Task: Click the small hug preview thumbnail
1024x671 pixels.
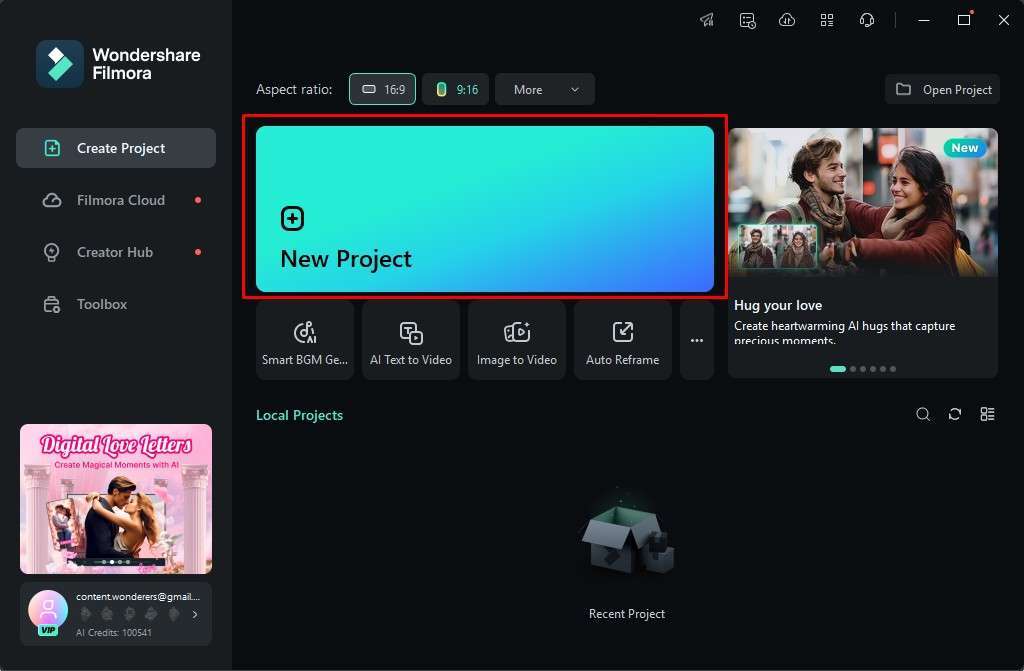Action: tap(777, 246)
